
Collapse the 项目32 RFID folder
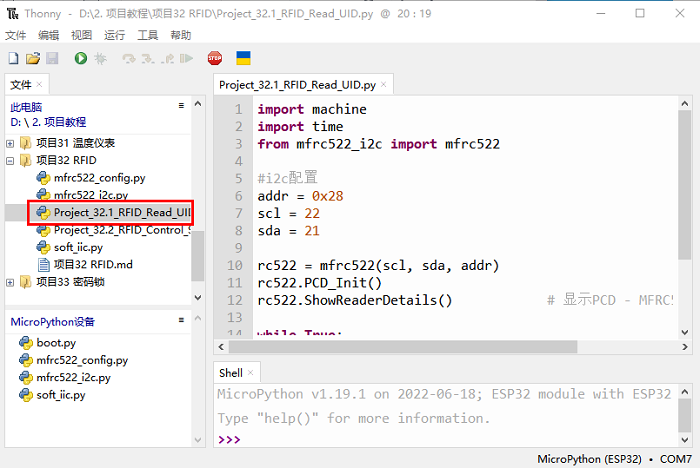click(x=10, y=160)
